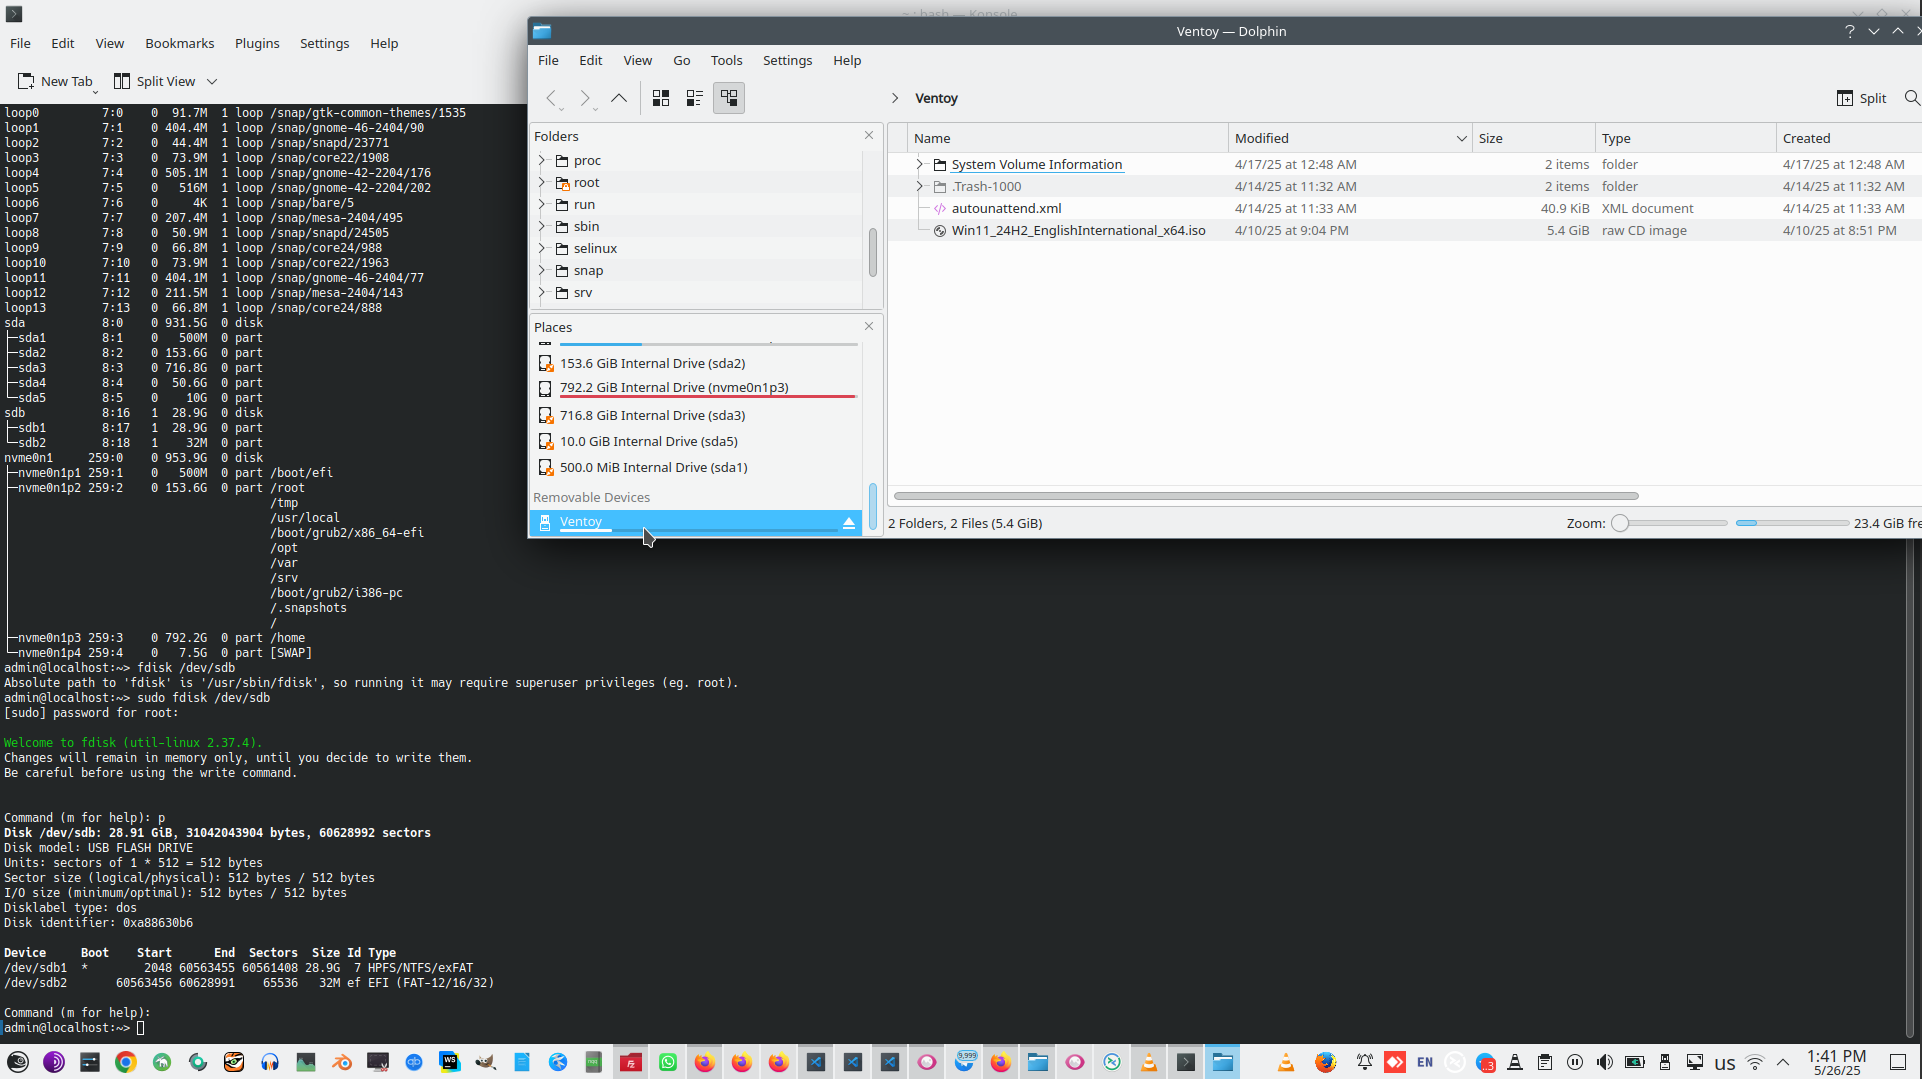Open the openSUSE application launcher
Screen dimensions: 1922x1079
(x=18, y=1062)
